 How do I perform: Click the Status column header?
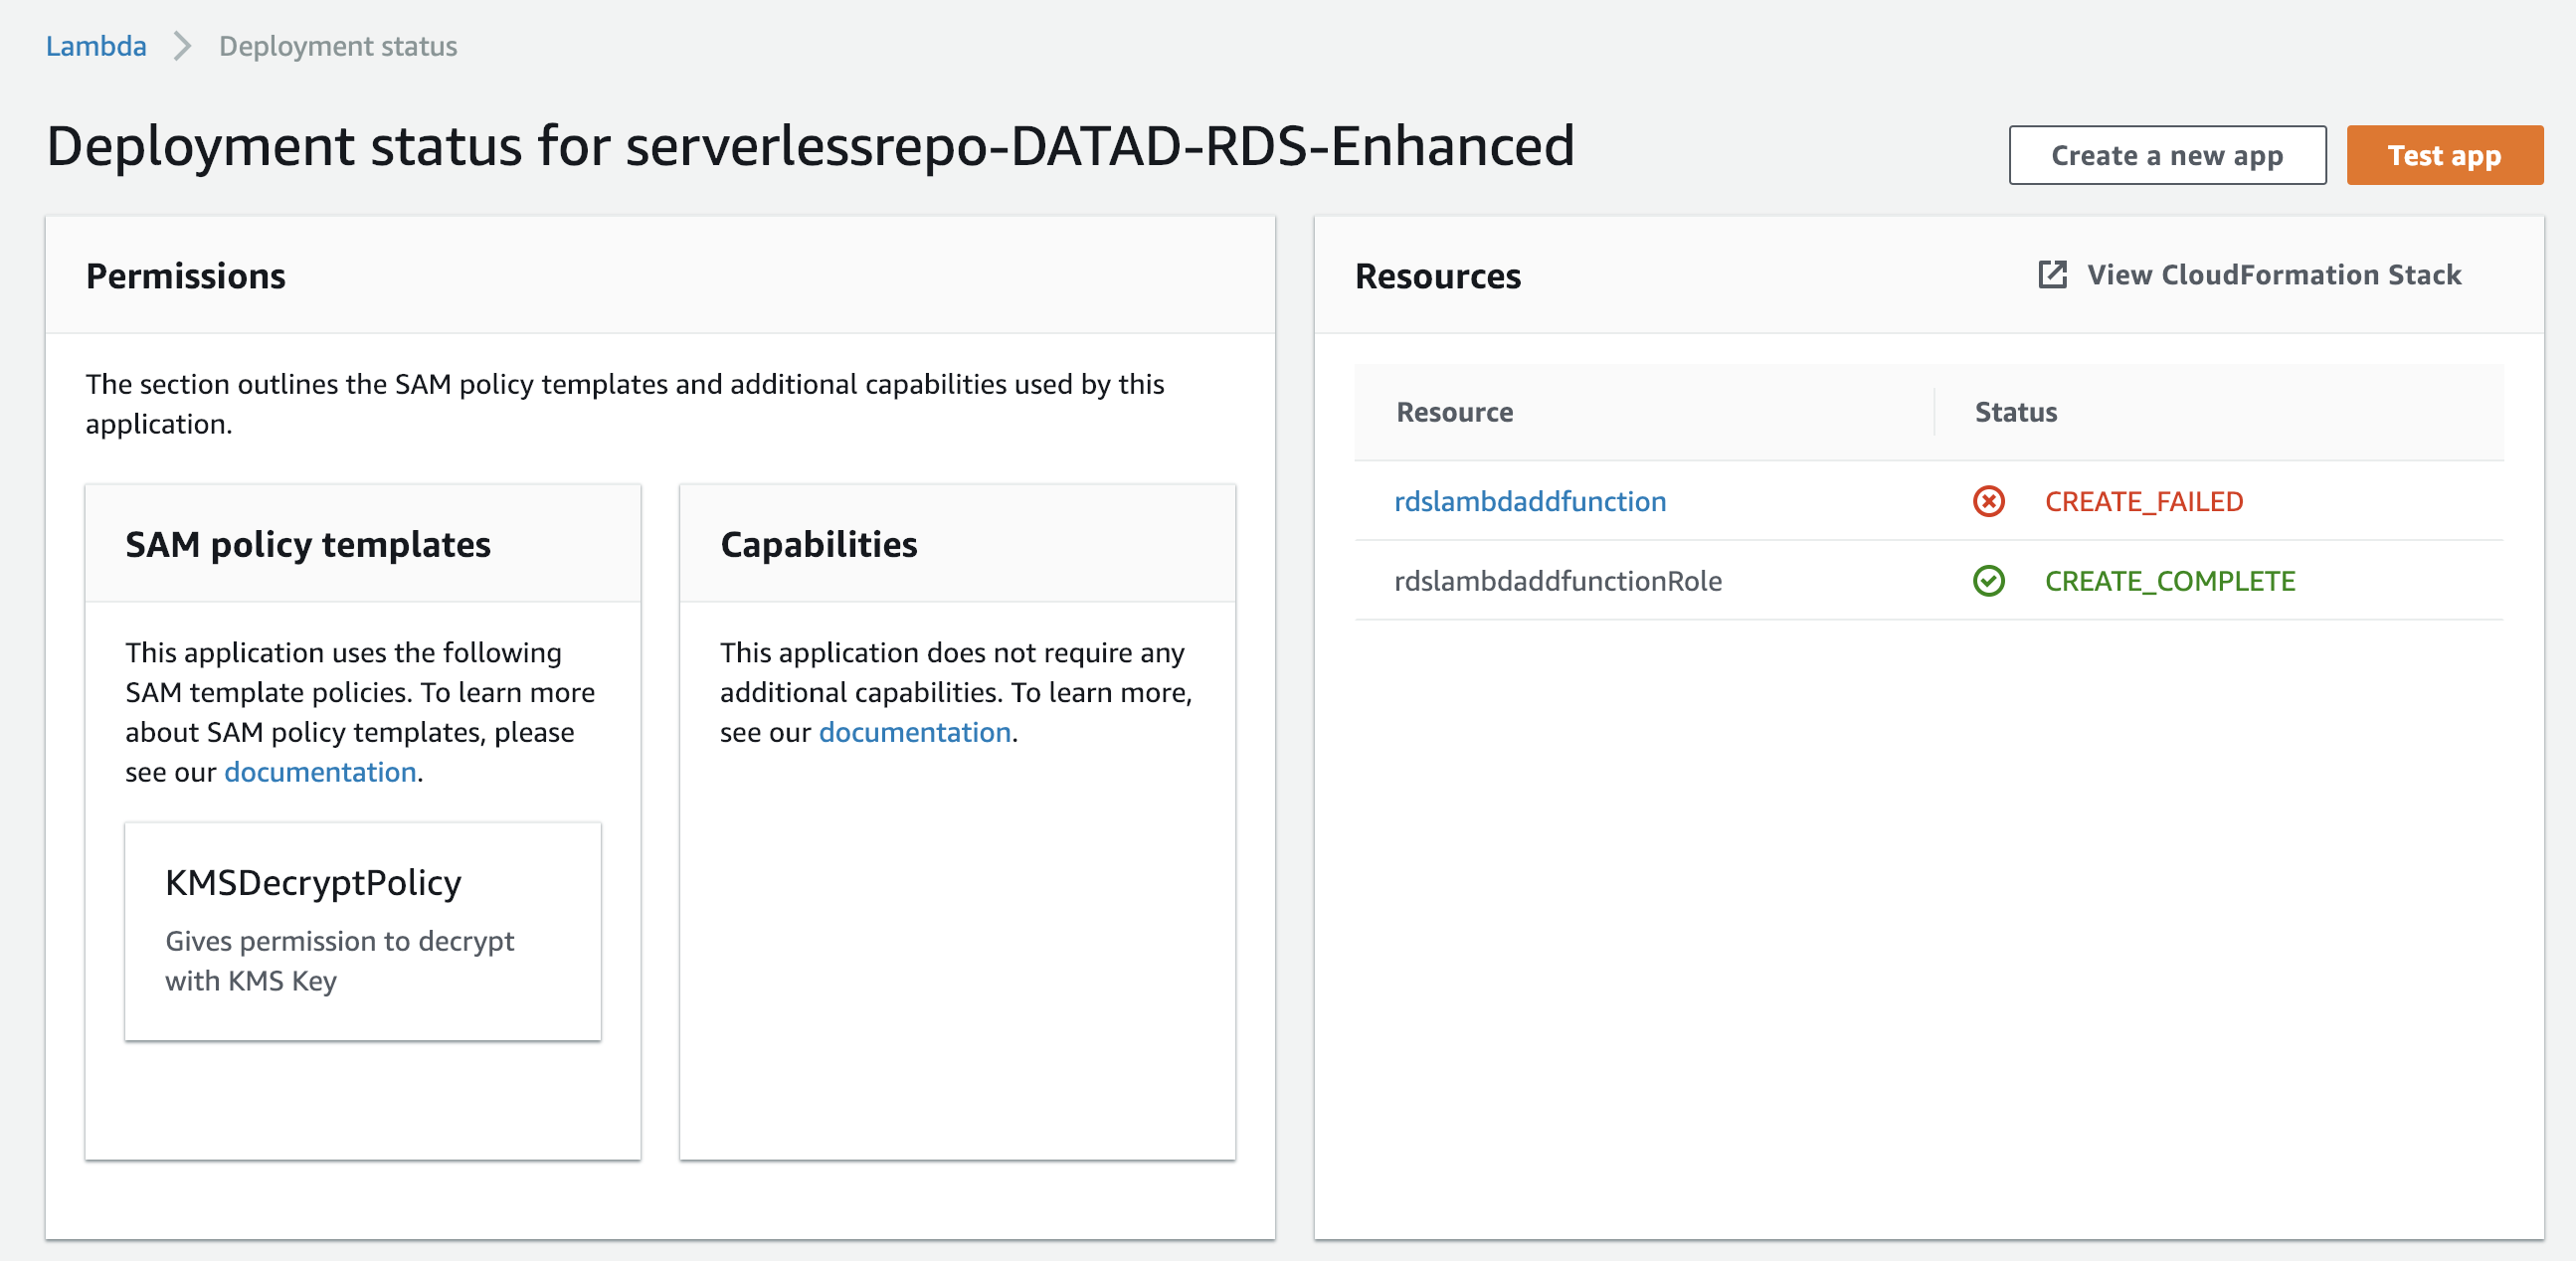point(2015,411)
